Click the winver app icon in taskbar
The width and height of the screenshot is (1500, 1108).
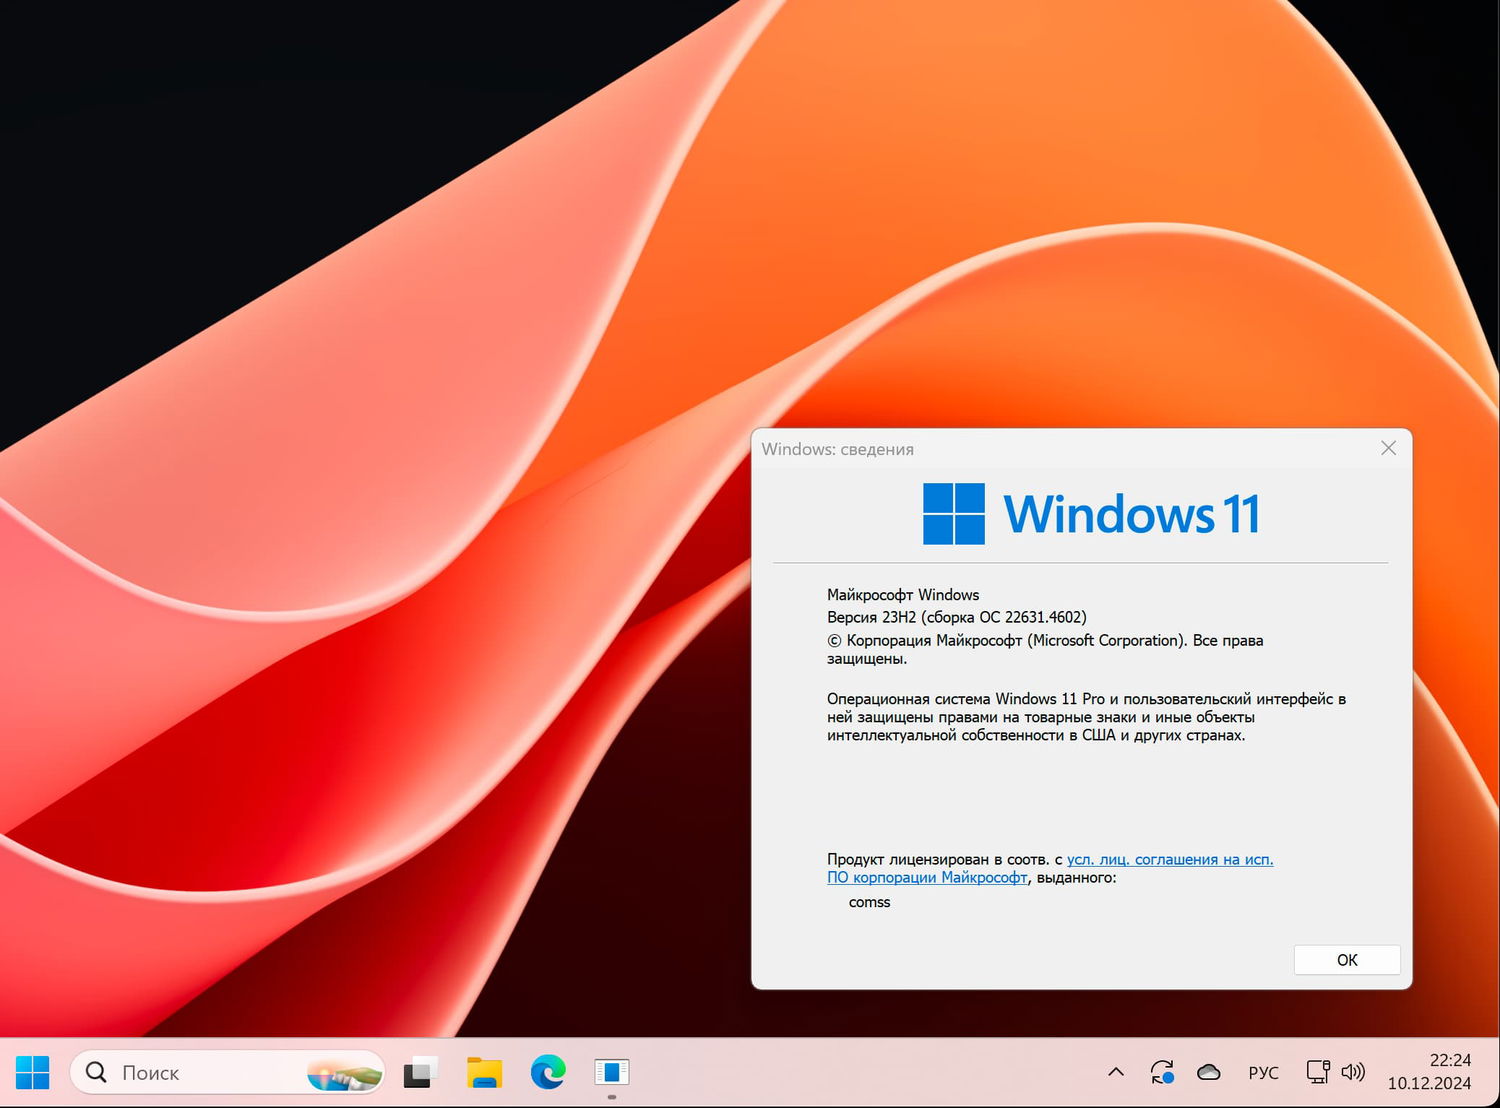[611, 1072]
